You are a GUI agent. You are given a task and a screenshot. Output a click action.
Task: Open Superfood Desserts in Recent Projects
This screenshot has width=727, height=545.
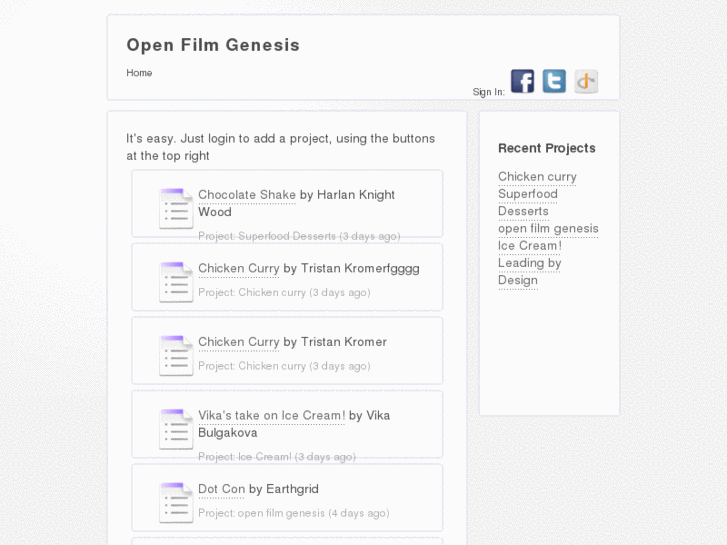528,203
